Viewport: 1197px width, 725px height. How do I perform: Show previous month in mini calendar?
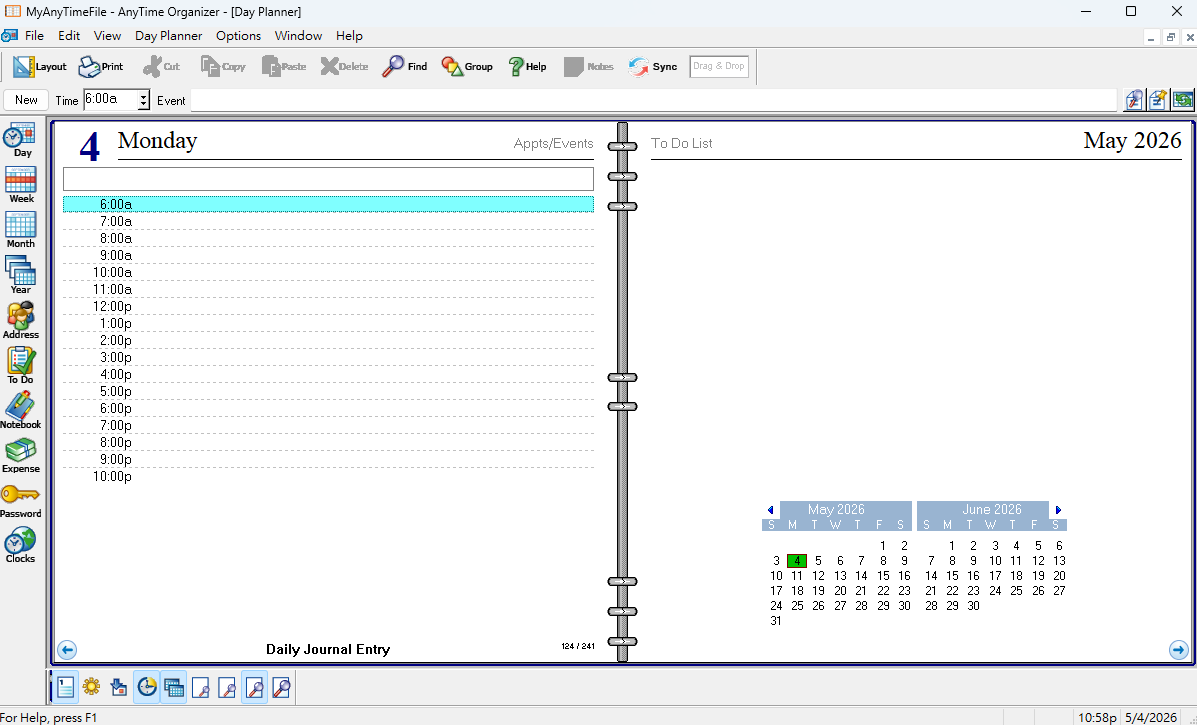click(770, 510)
